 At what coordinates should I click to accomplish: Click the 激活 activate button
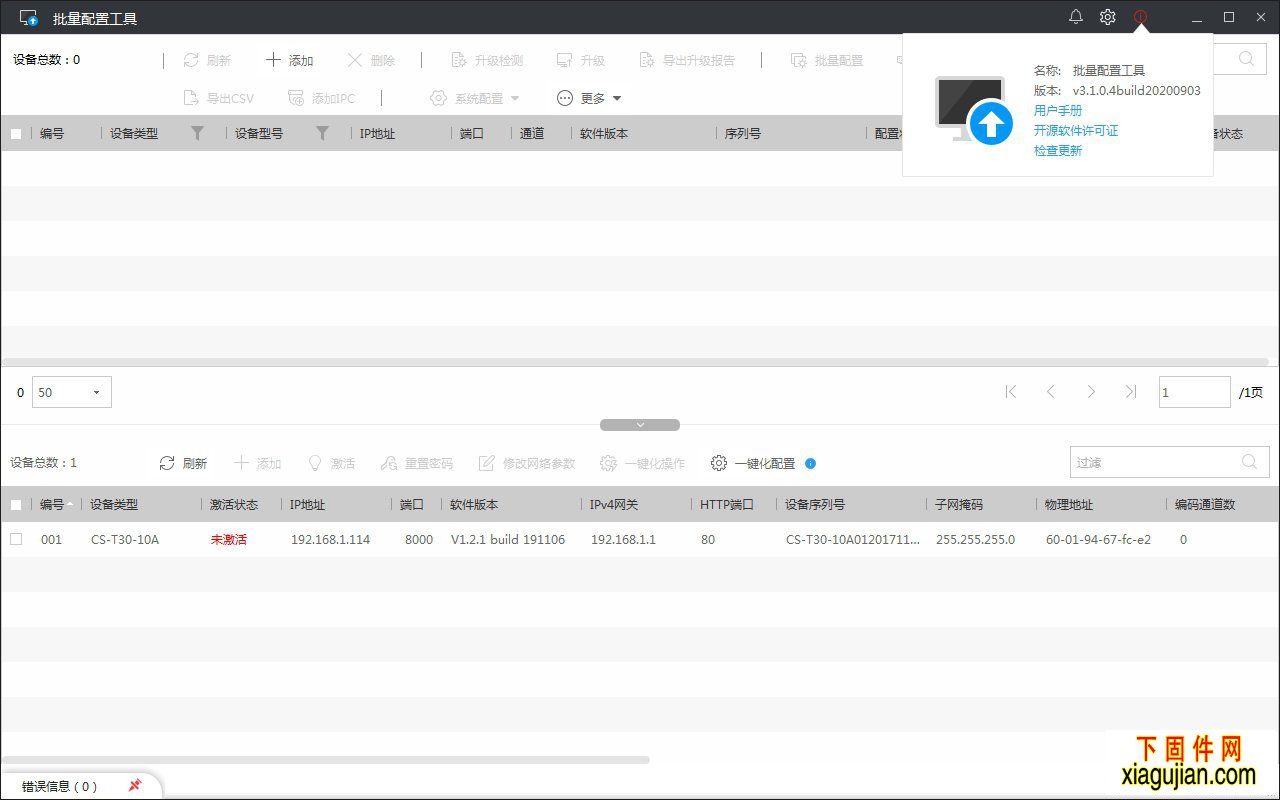click(331, 463)
